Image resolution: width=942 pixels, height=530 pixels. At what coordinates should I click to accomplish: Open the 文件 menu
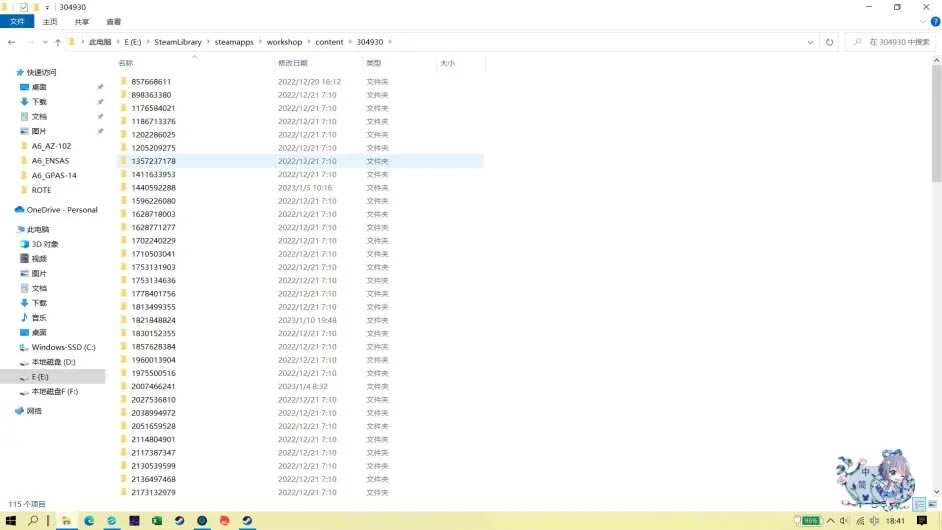[x=17, y=21]
